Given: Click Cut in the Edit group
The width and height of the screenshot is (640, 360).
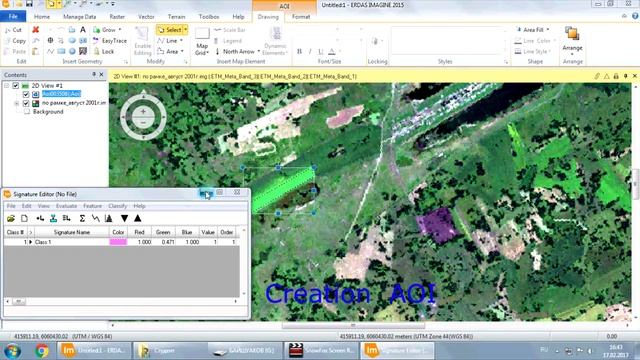Looking at the screenshot, I should 13,30.
